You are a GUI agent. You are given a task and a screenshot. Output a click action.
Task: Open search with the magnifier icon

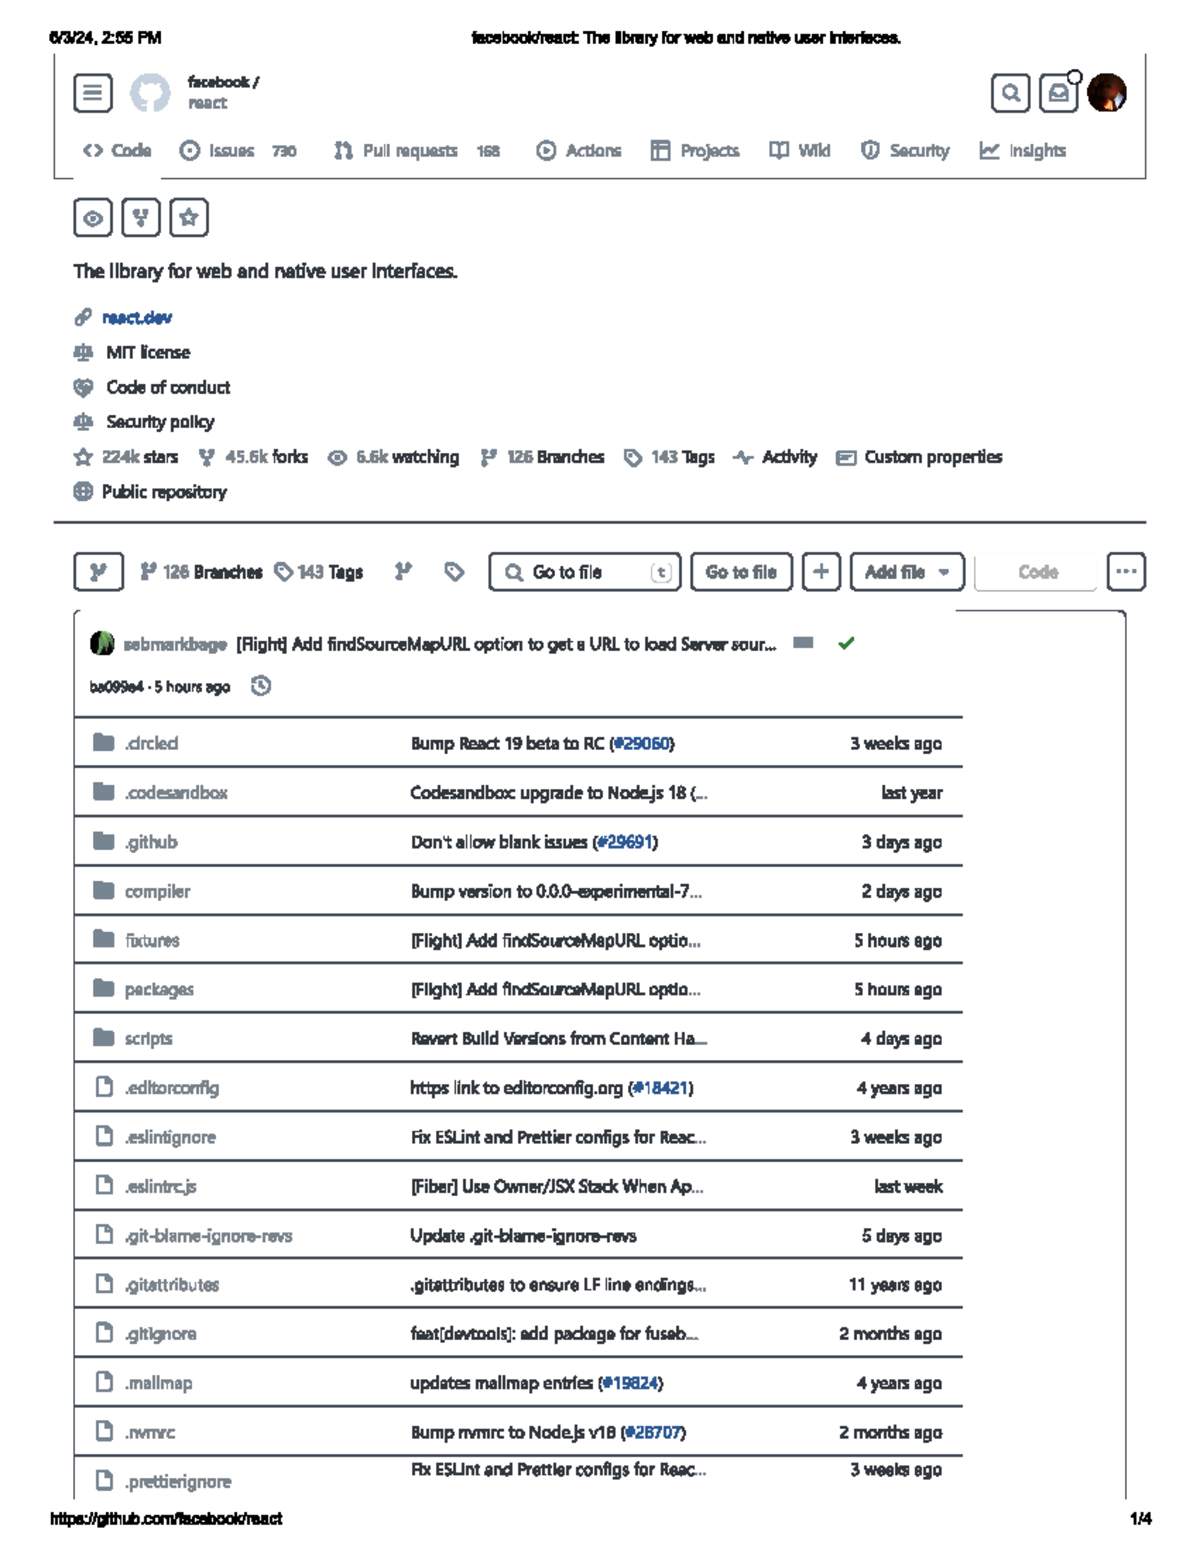1011,93
